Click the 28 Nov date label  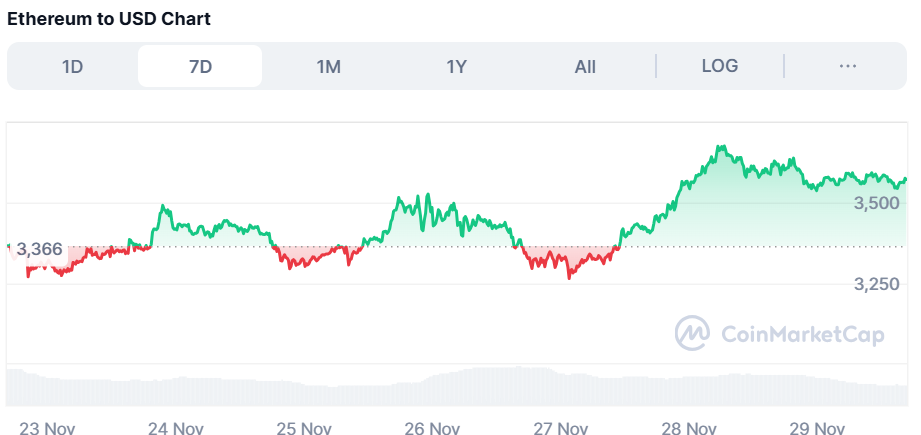(690, 428)
